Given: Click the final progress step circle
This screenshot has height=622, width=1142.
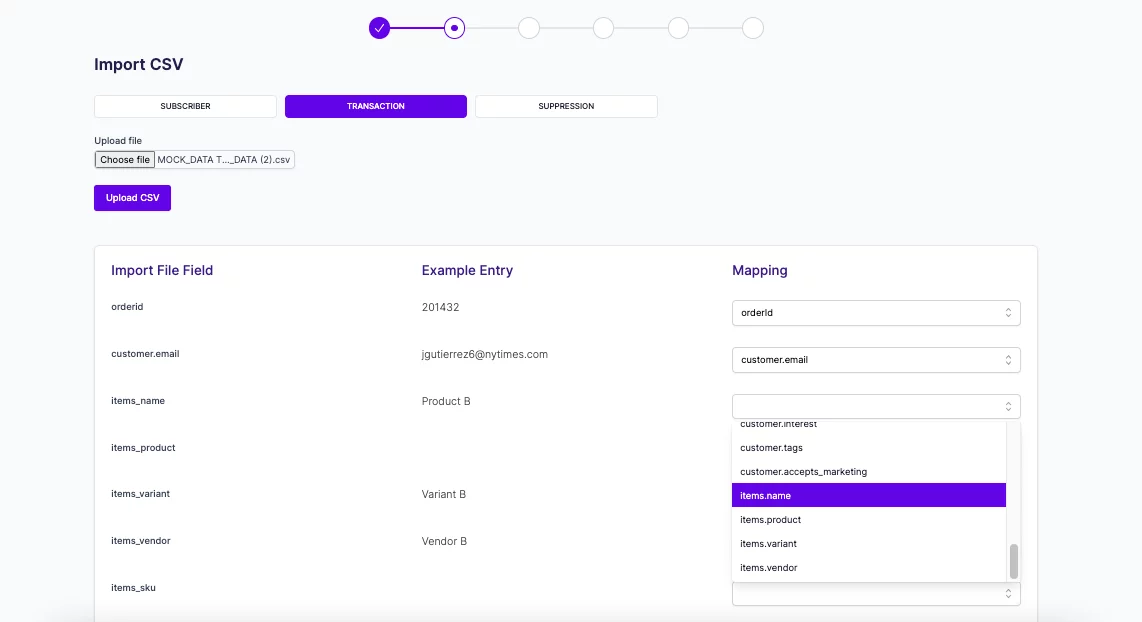Looking at the screenshot, I should click(x=753, y=28).
